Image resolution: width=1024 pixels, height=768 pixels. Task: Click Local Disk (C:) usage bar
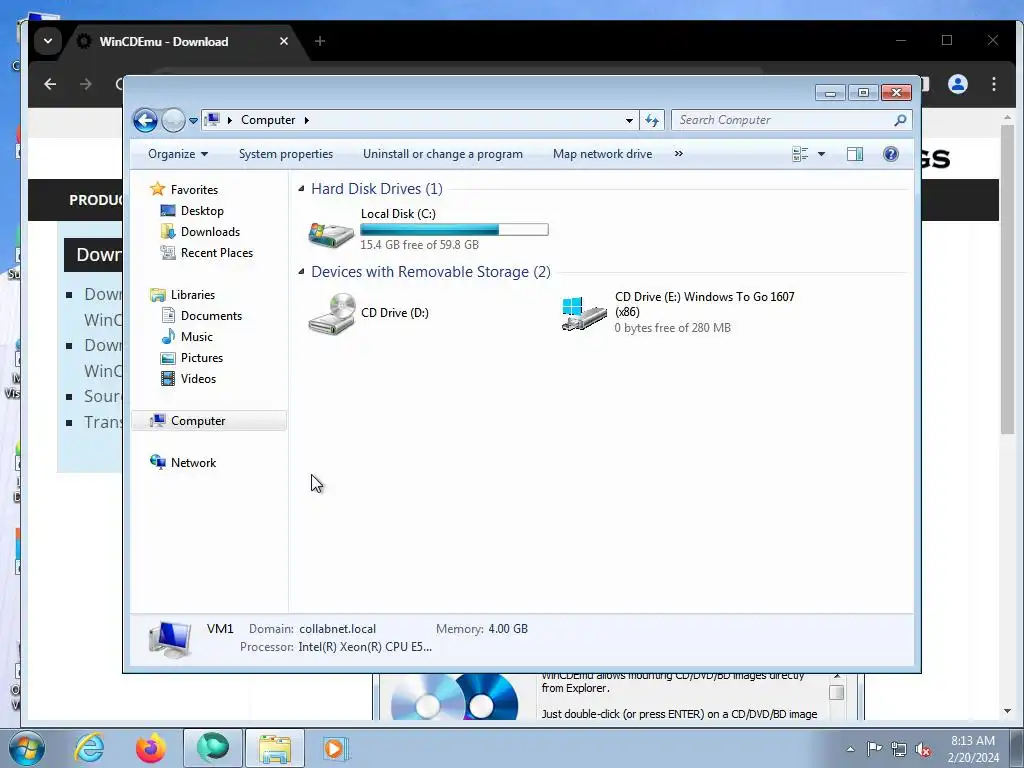pos(455,229)
